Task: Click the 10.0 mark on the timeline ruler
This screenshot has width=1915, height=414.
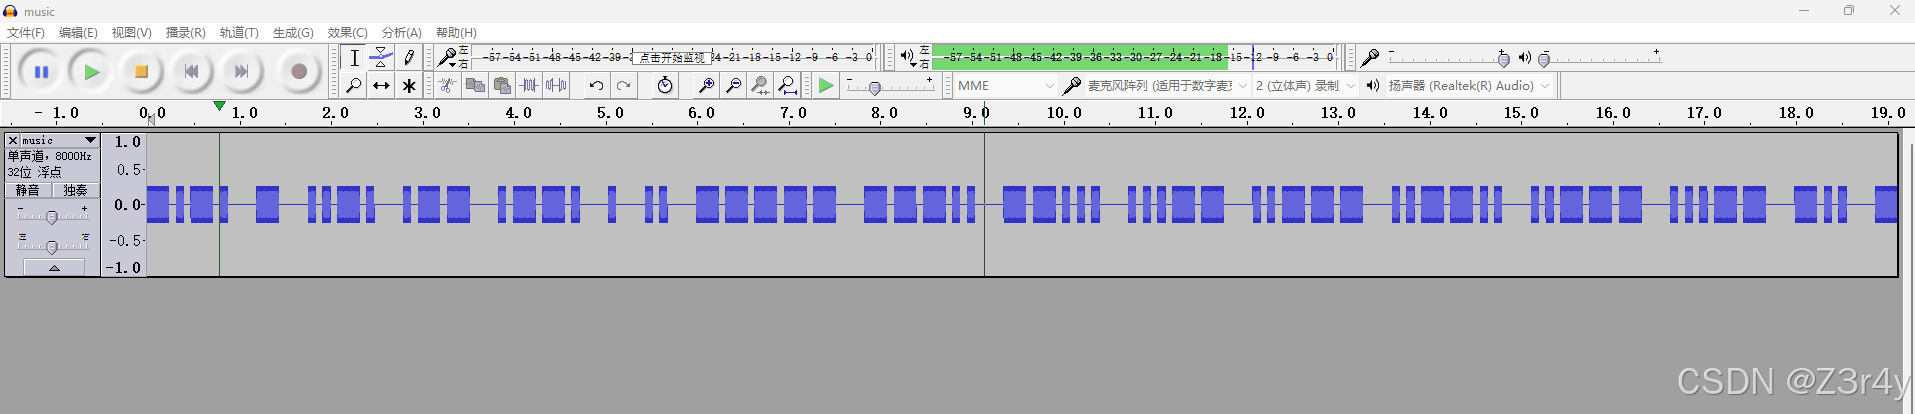Action: (1063, 113)
